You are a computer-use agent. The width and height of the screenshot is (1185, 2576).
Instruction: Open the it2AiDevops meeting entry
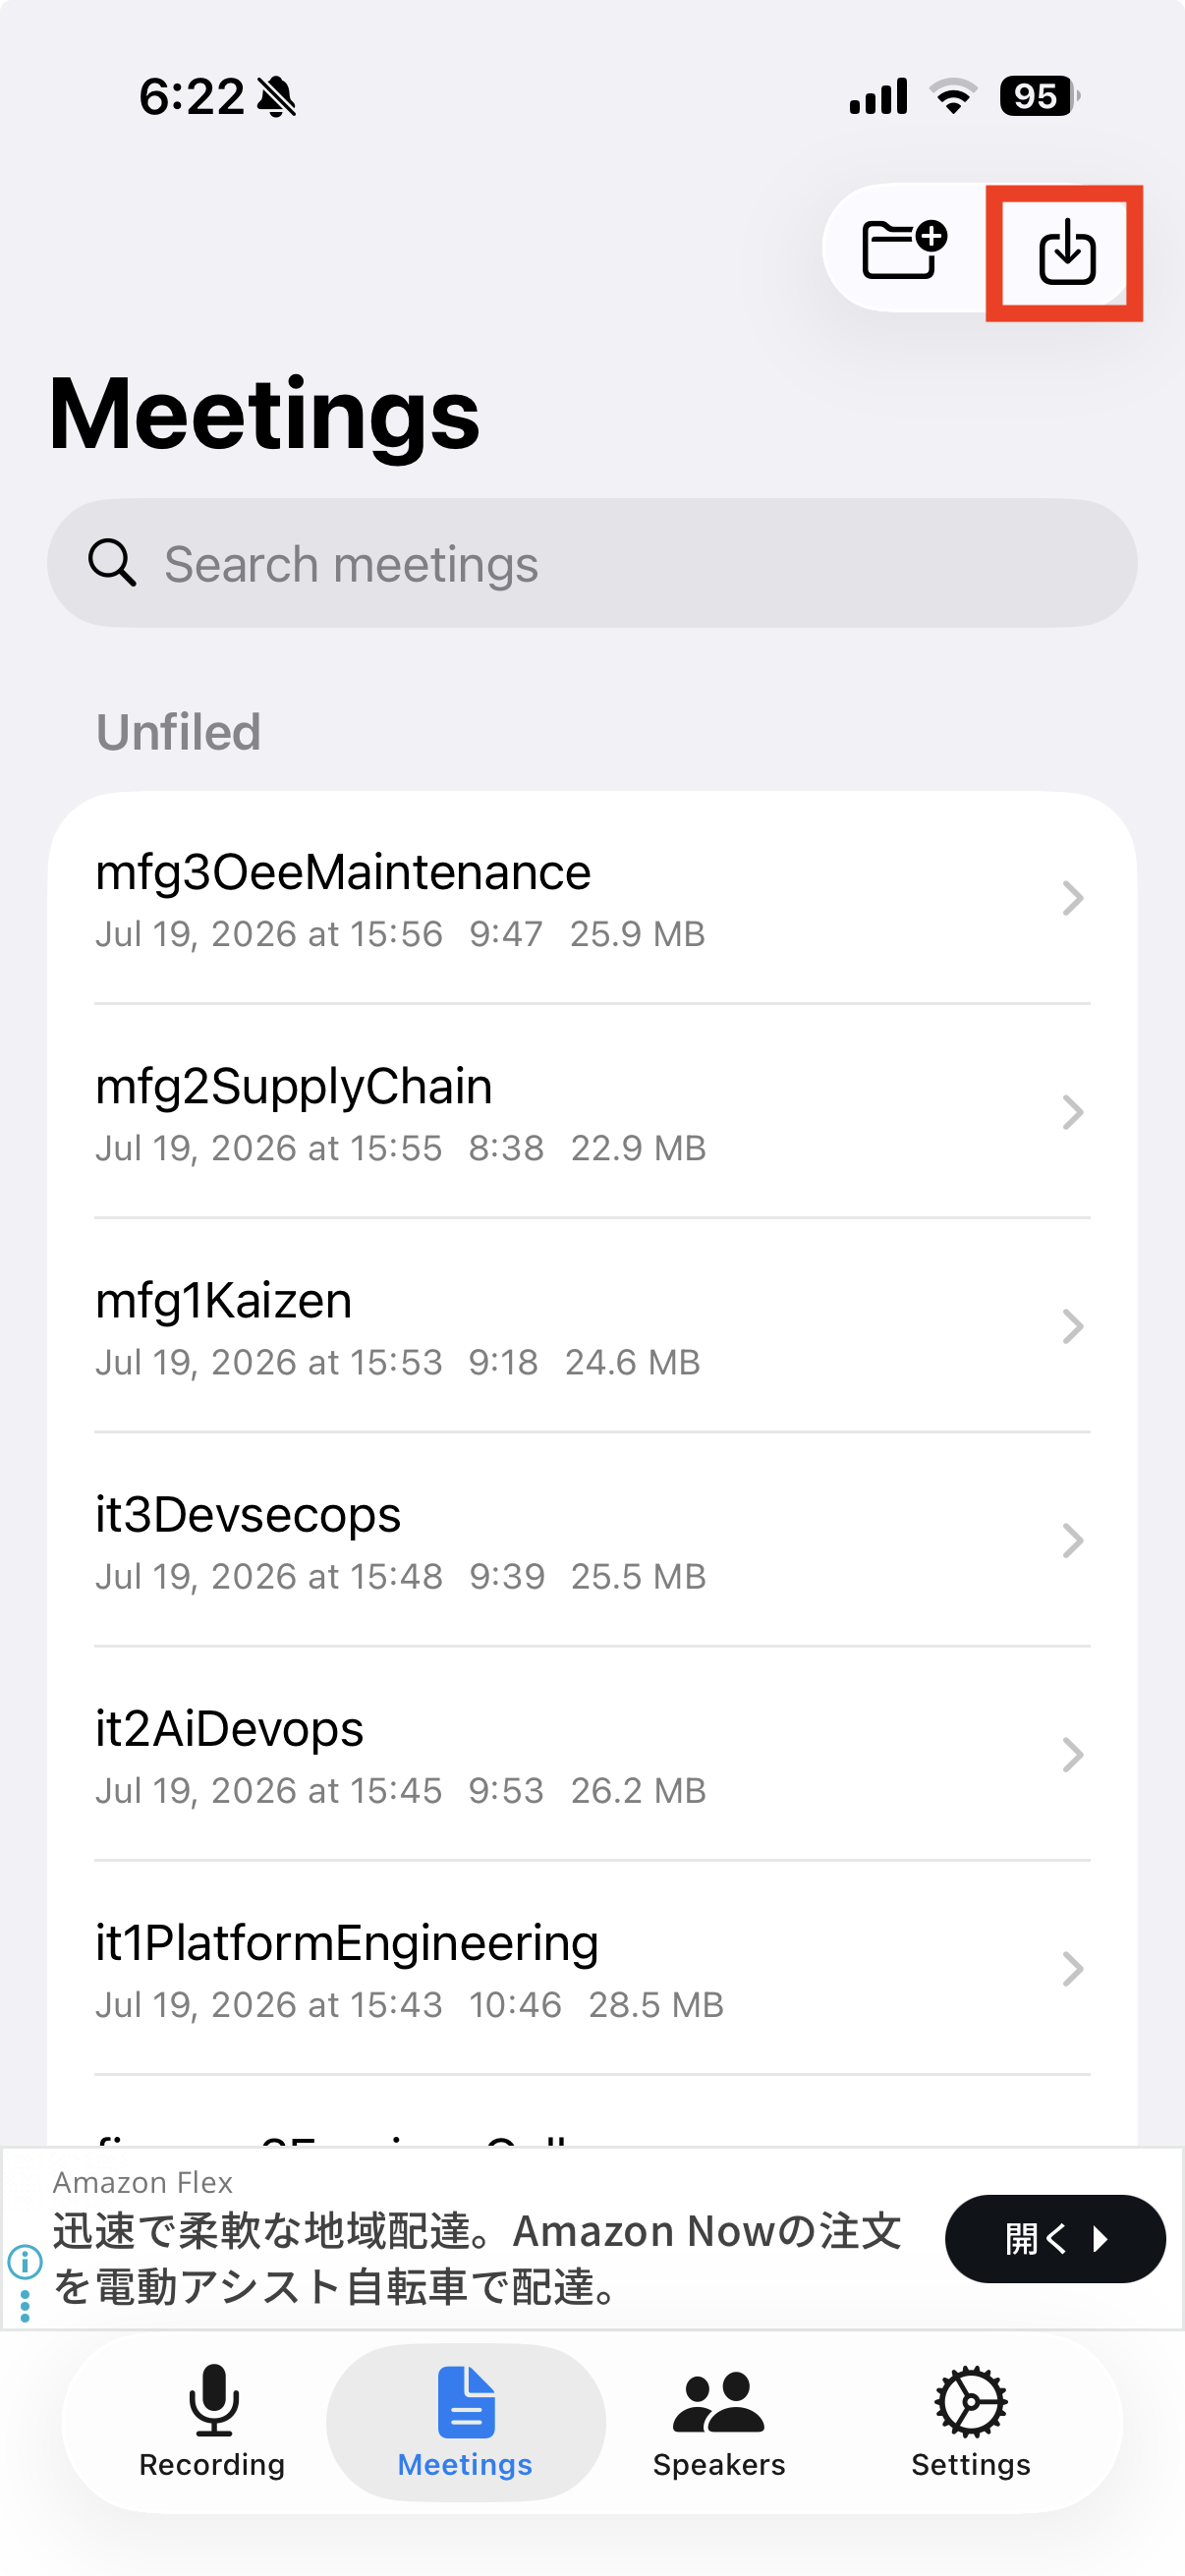[x=592, y=1754]
